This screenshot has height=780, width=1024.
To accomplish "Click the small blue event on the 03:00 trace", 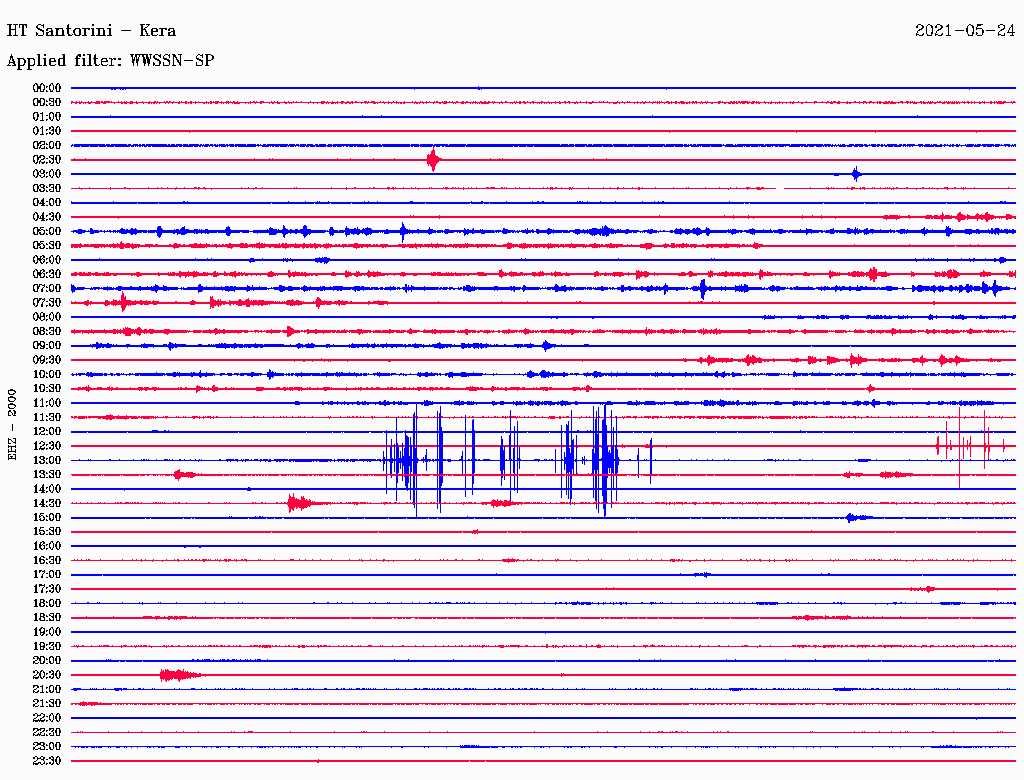I will click(856, 174).
